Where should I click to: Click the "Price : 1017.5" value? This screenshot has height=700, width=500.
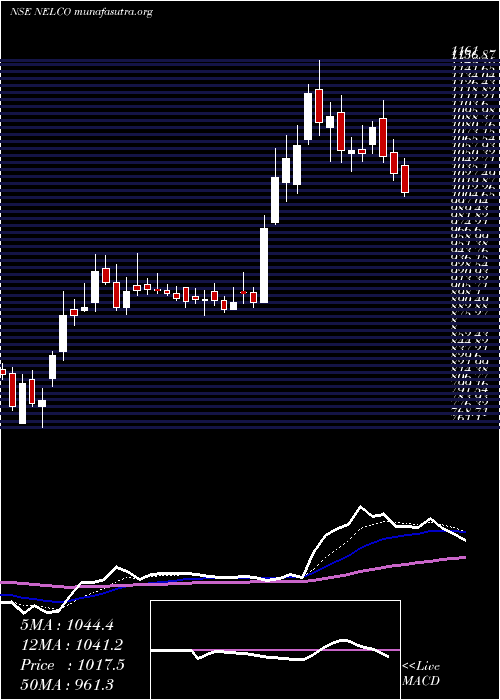[72, 665]
